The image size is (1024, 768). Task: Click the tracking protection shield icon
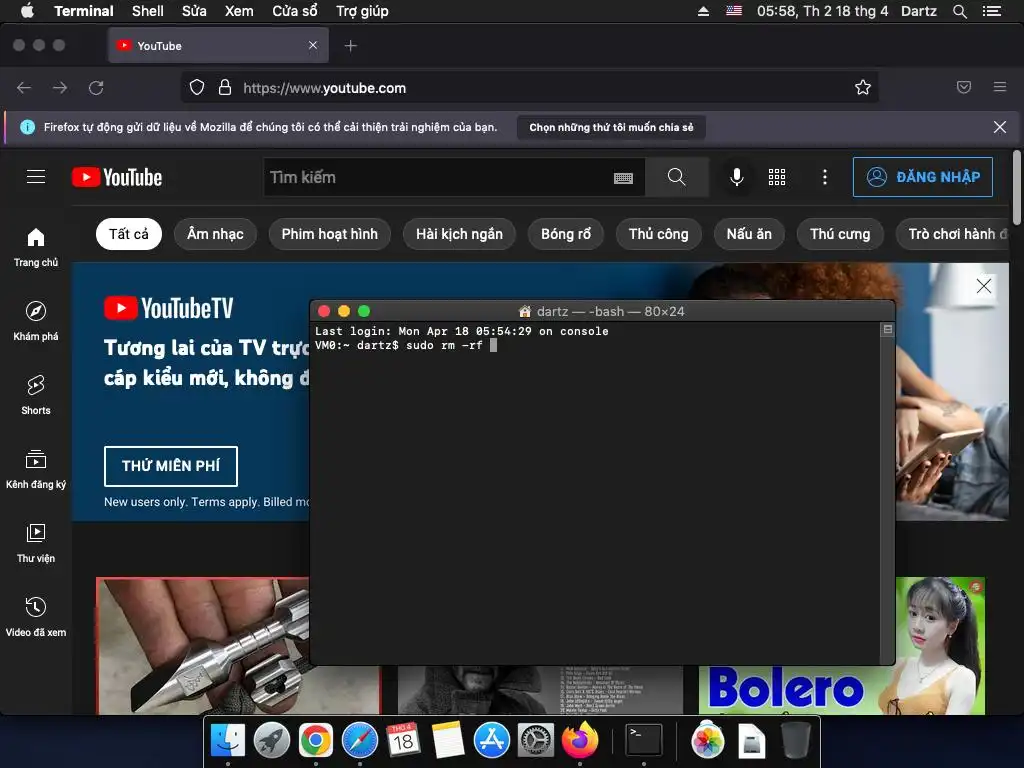point(197,88)
